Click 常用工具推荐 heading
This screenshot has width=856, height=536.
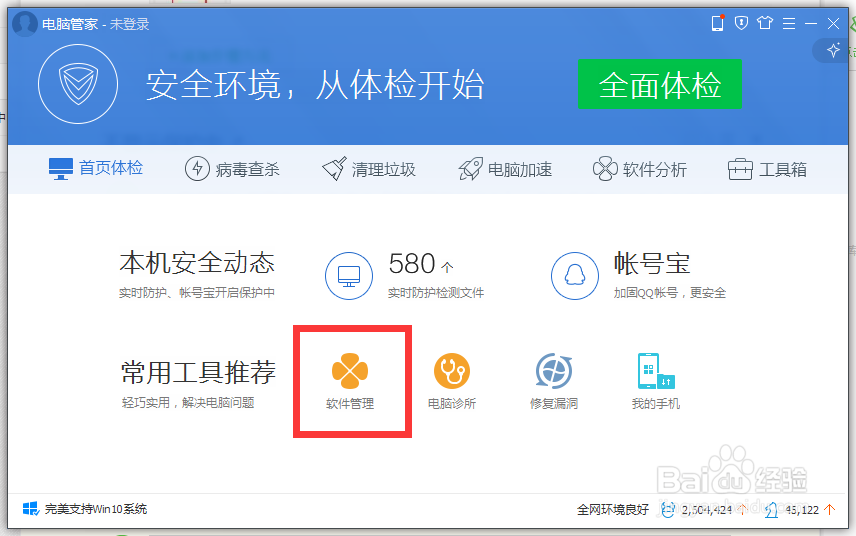pyautogui.click(x=198, y=373)
